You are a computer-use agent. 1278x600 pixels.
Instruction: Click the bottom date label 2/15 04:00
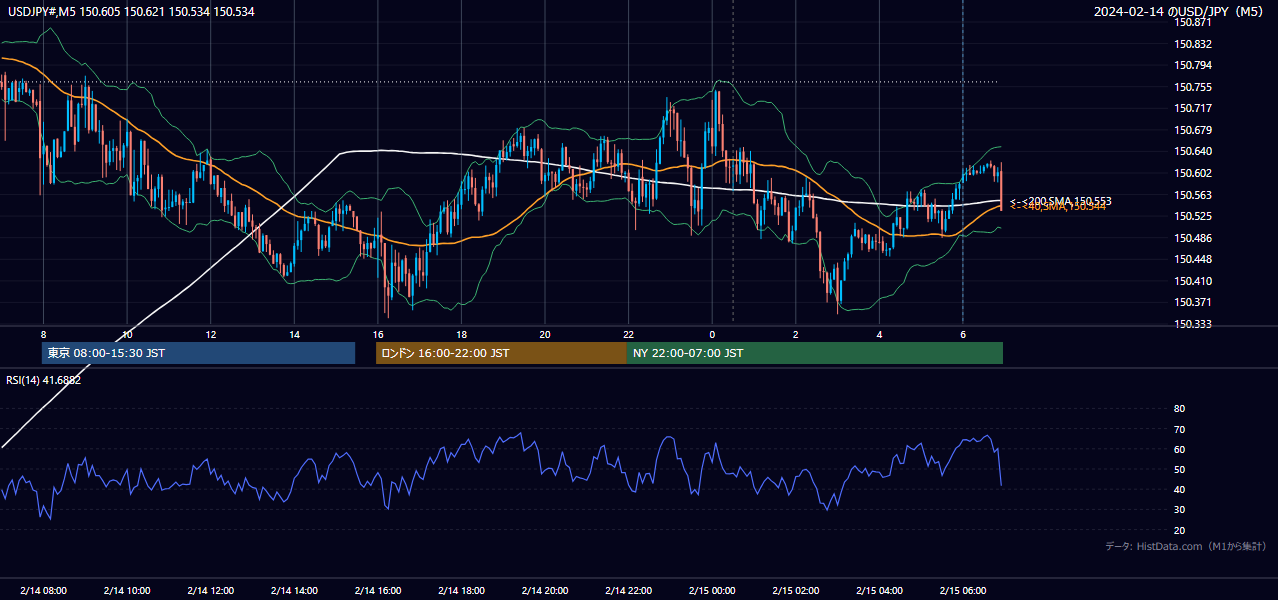(879, 590)
